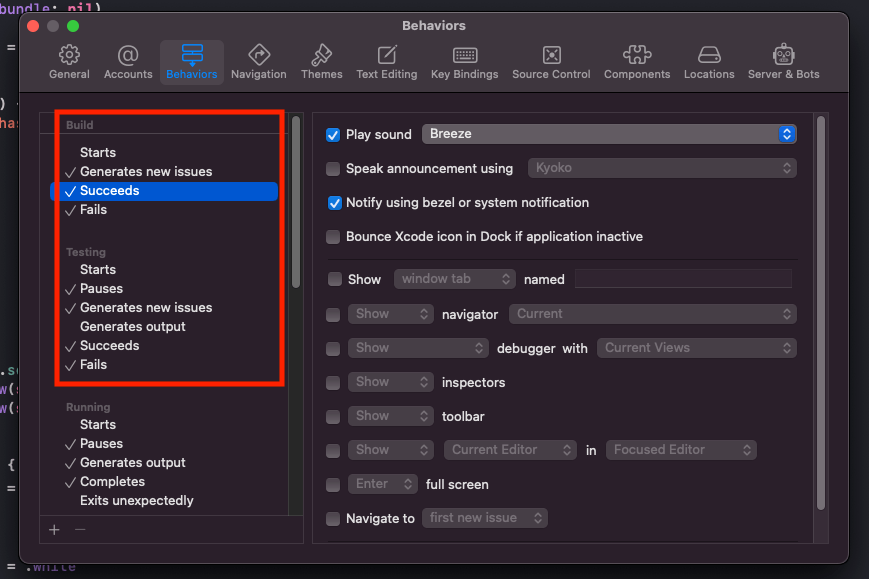Open the Server & Bots preferences pane
Screen dimensions: 869x579
click(x=784, y=62)
